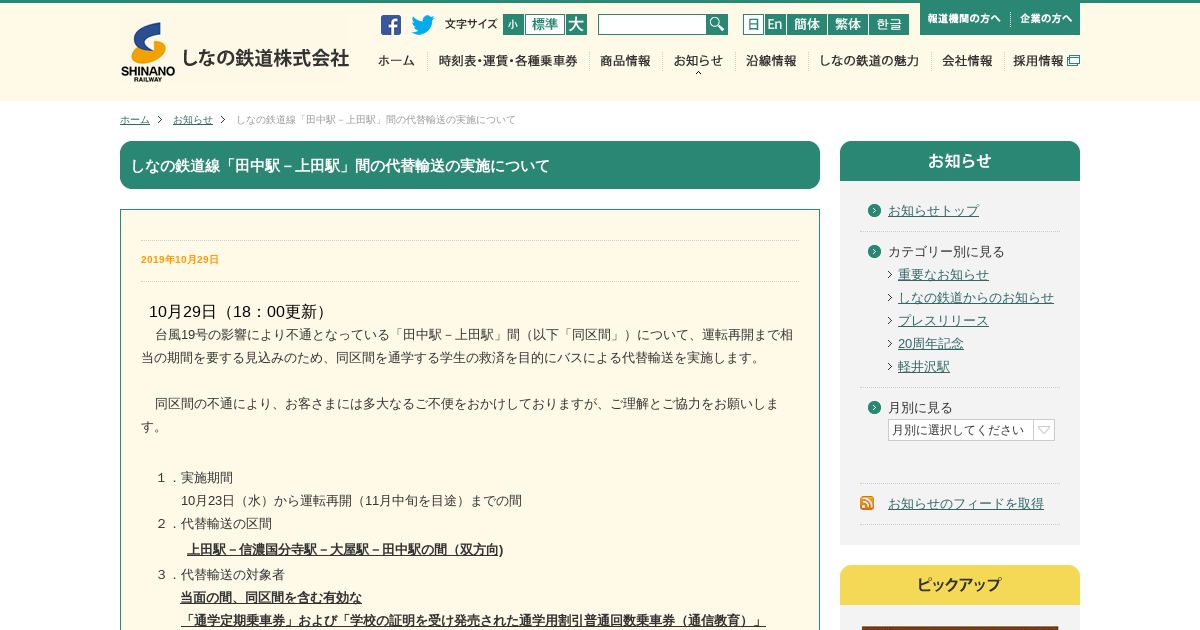Open the Shinano Railway Twitter icon
1200x630 pixels.
[x=423, y=25]
